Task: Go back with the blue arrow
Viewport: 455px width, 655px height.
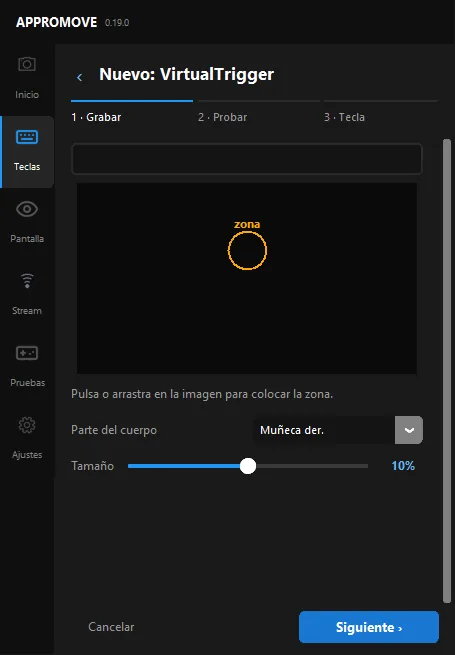Action: [x=79, y=77]
